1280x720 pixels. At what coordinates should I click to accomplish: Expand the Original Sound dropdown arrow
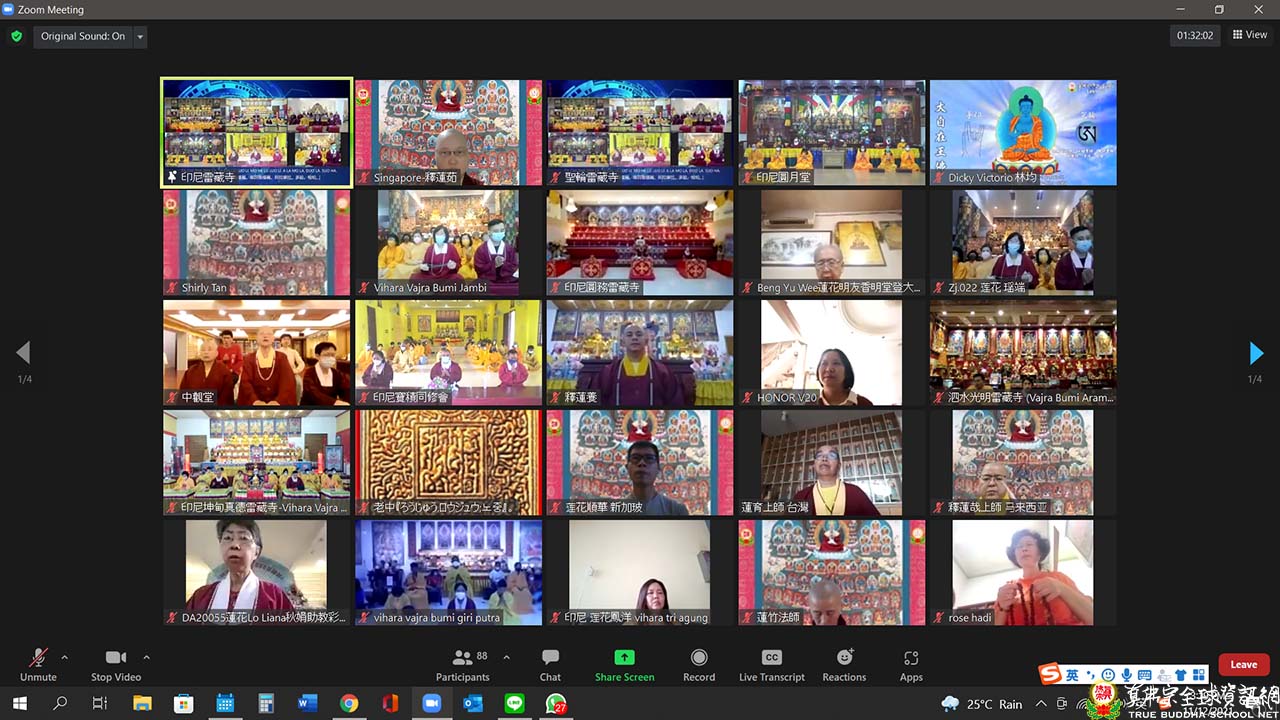[140, 37]
